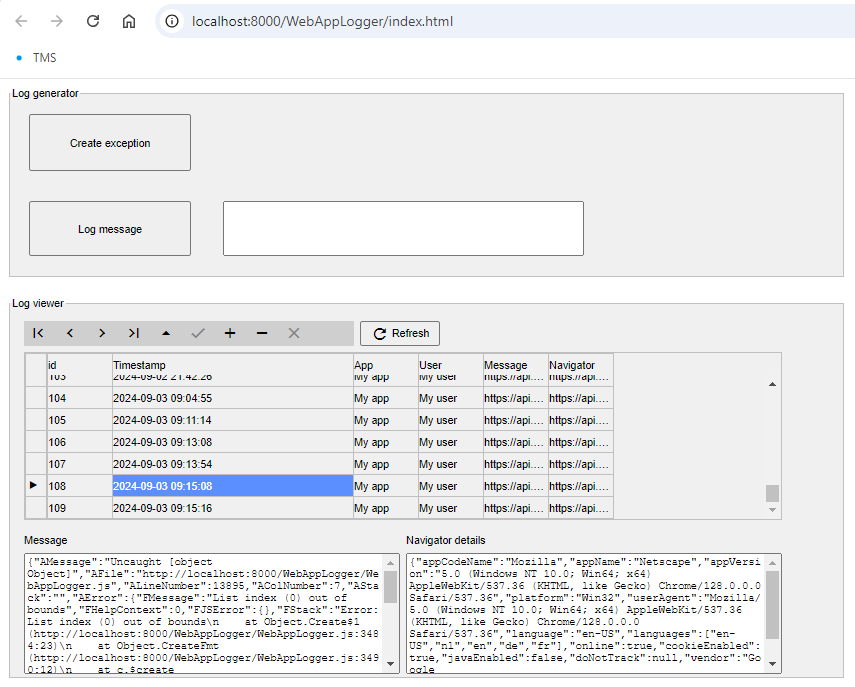Go back in browser history

pyautogui.click(x=21, y=21)
